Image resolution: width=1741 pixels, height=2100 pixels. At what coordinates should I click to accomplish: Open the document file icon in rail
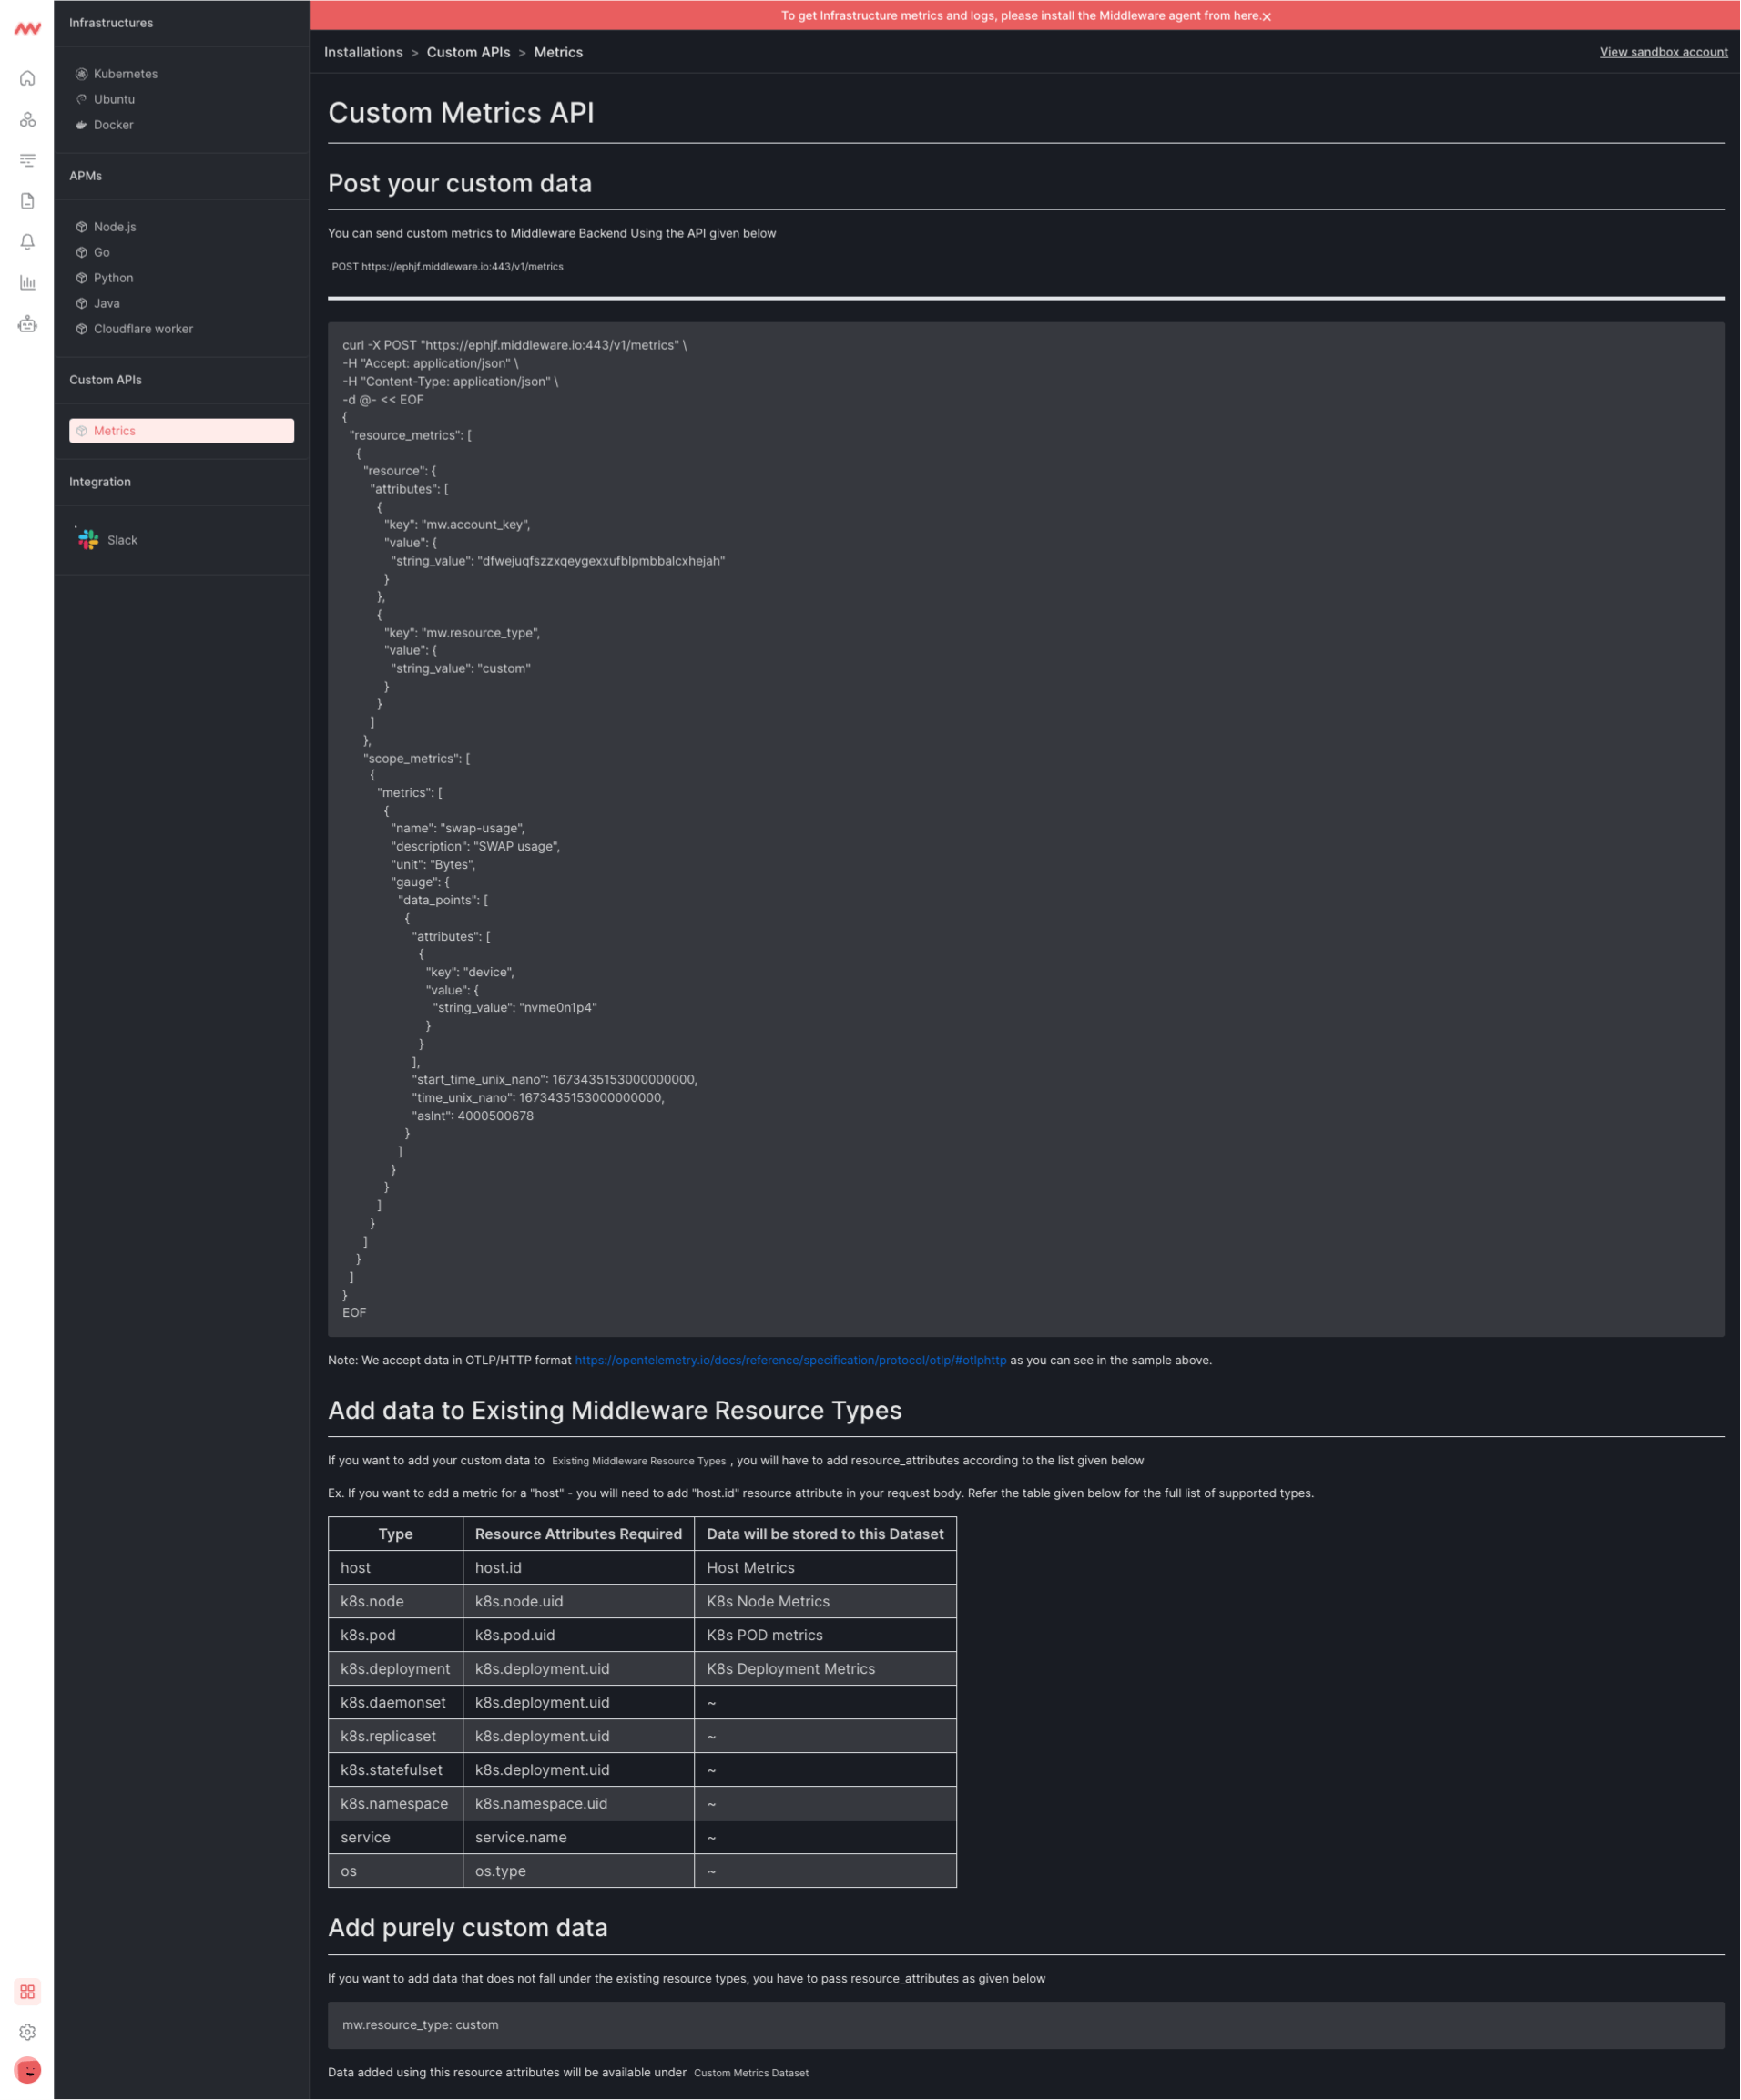point(27,201)
